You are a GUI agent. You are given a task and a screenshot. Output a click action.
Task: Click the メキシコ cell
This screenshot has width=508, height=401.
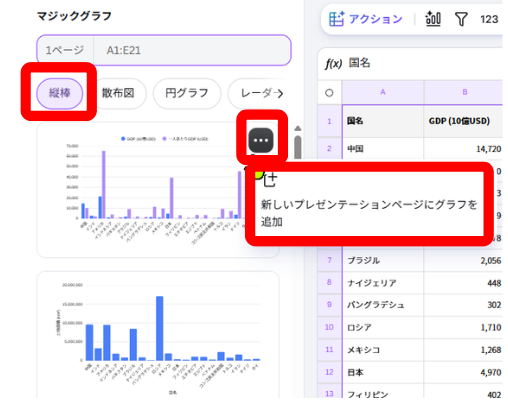tap(383, 350)
